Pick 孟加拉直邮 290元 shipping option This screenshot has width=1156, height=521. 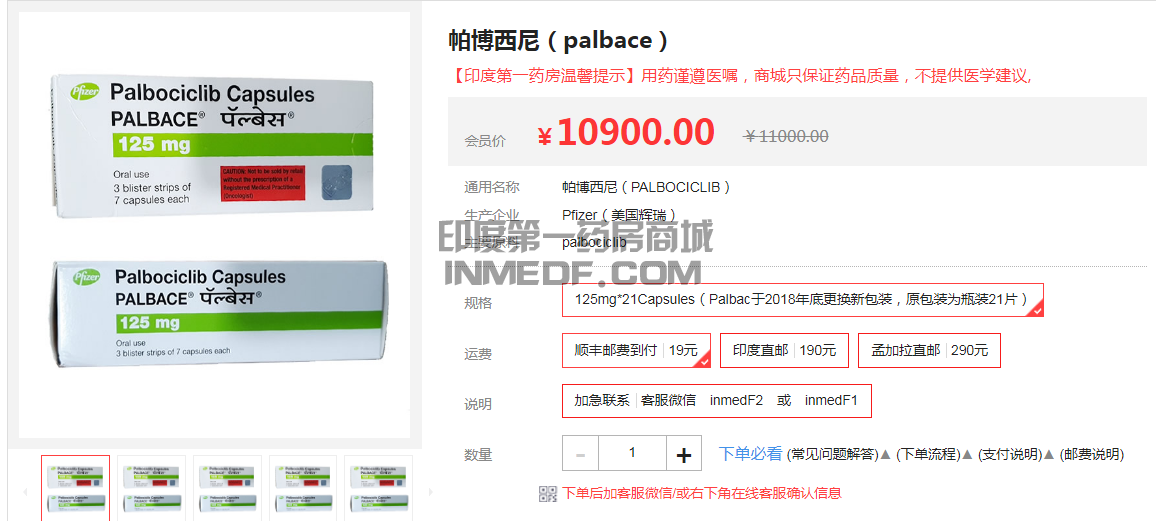929,350
